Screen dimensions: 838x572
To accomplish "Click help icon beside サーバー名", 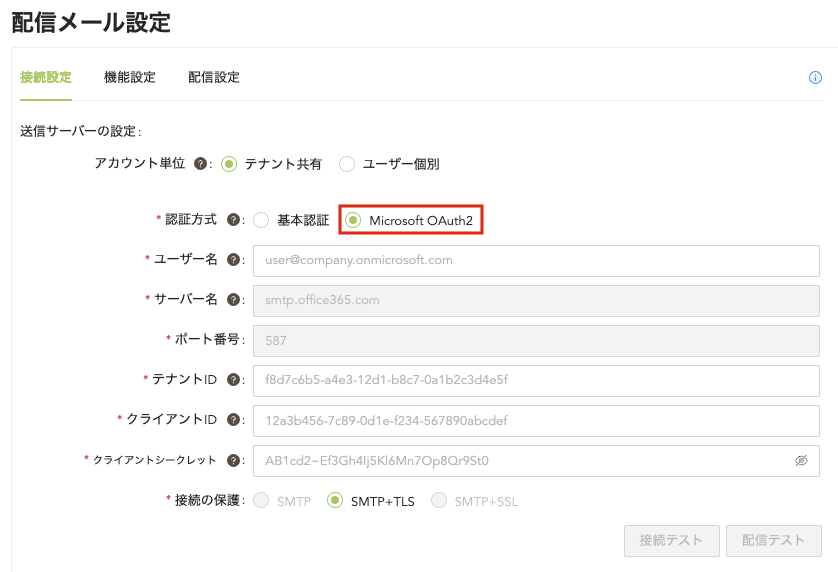I will pos(233,300).
